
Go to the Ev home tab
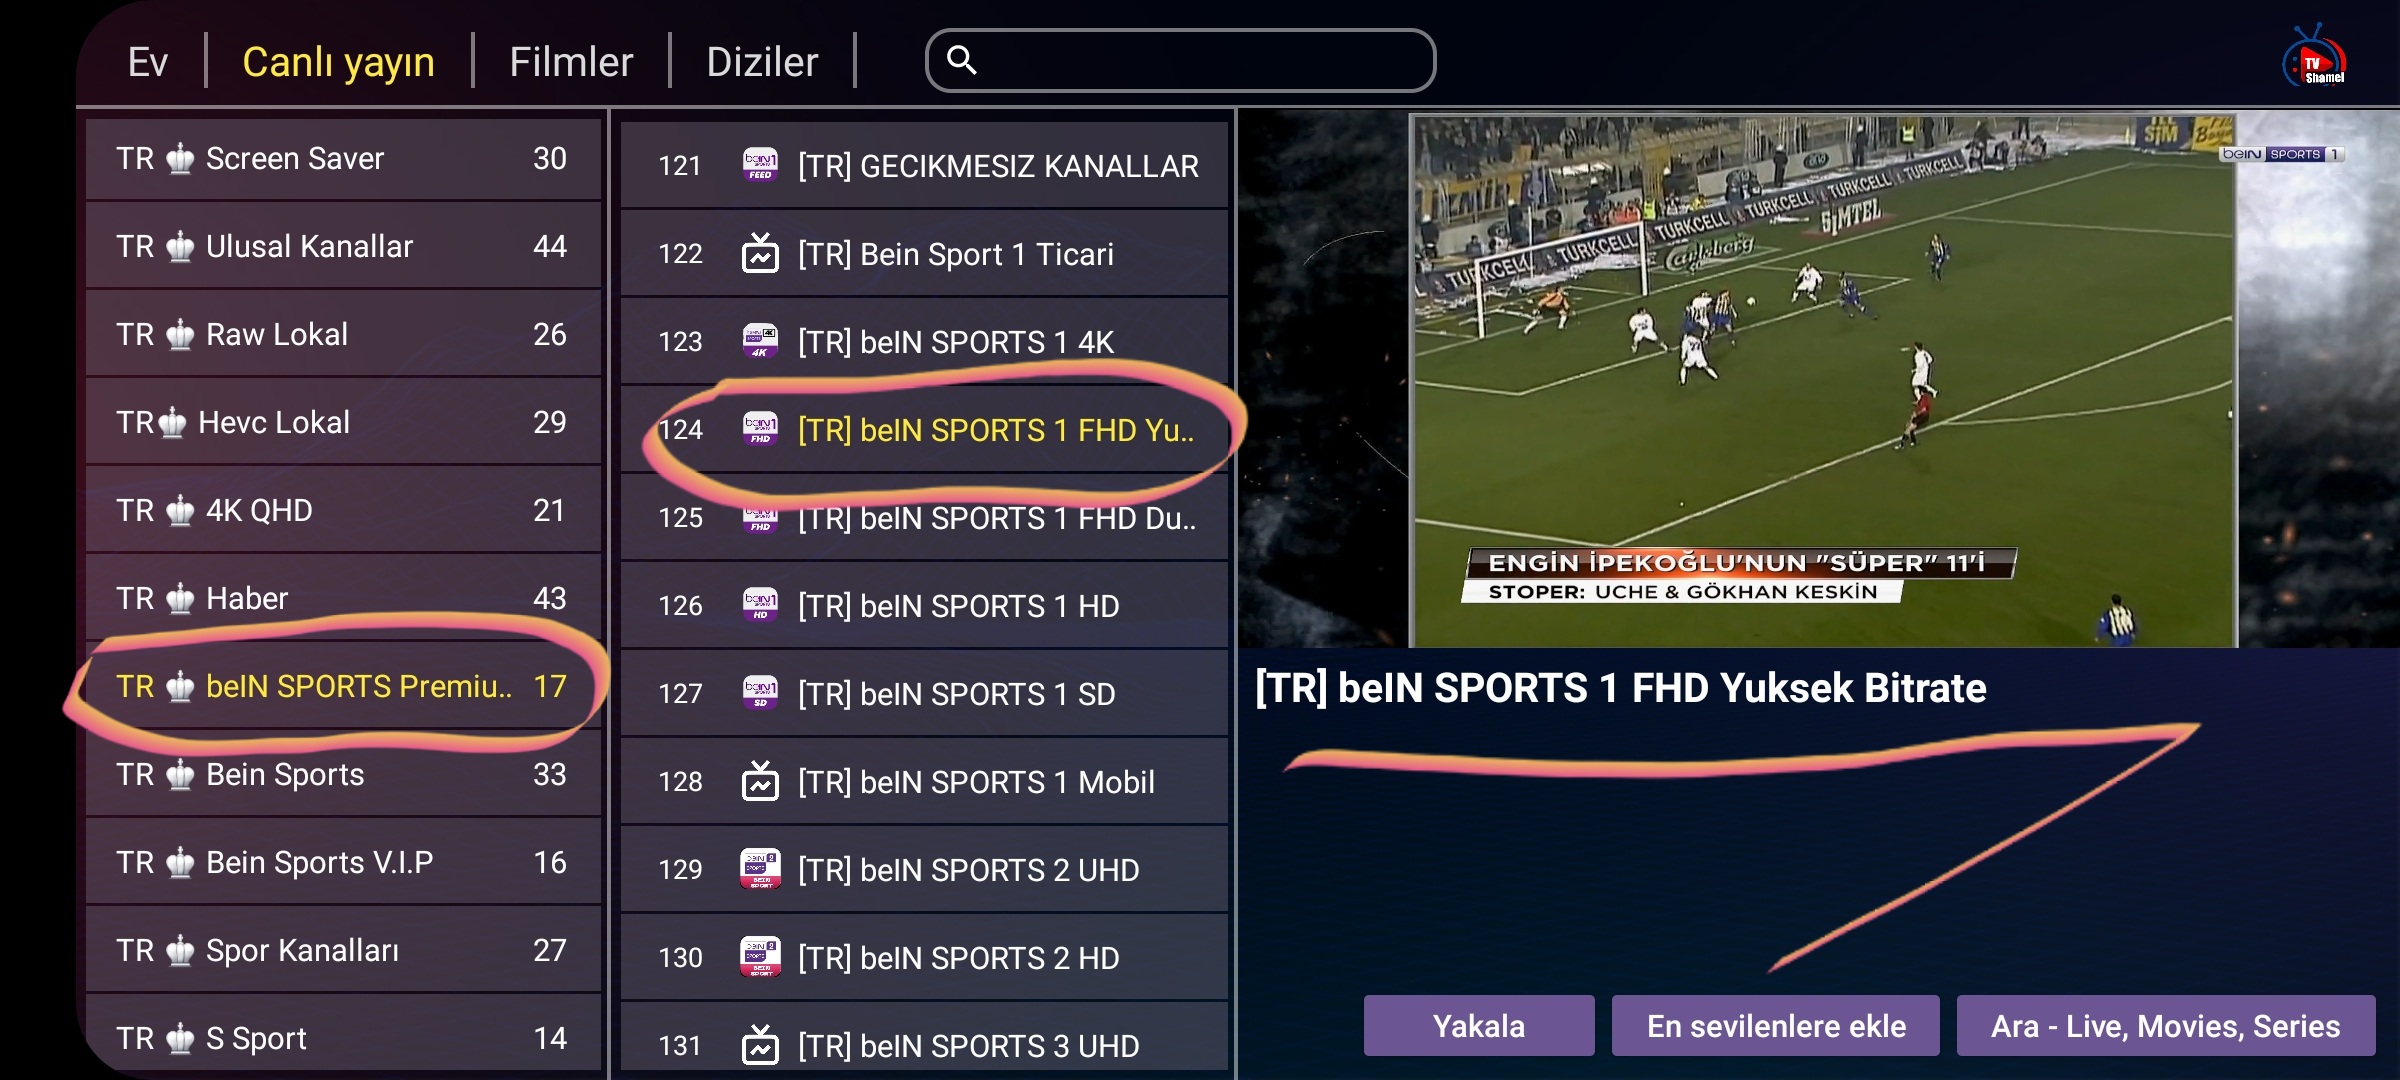point(147,62)
